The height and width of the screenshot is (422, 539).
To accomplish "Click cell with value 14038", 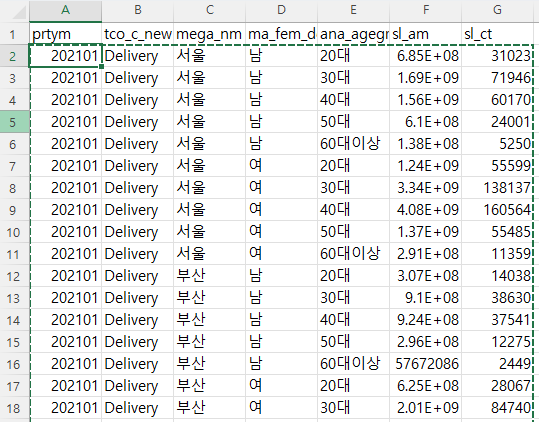I will (497, 276).
